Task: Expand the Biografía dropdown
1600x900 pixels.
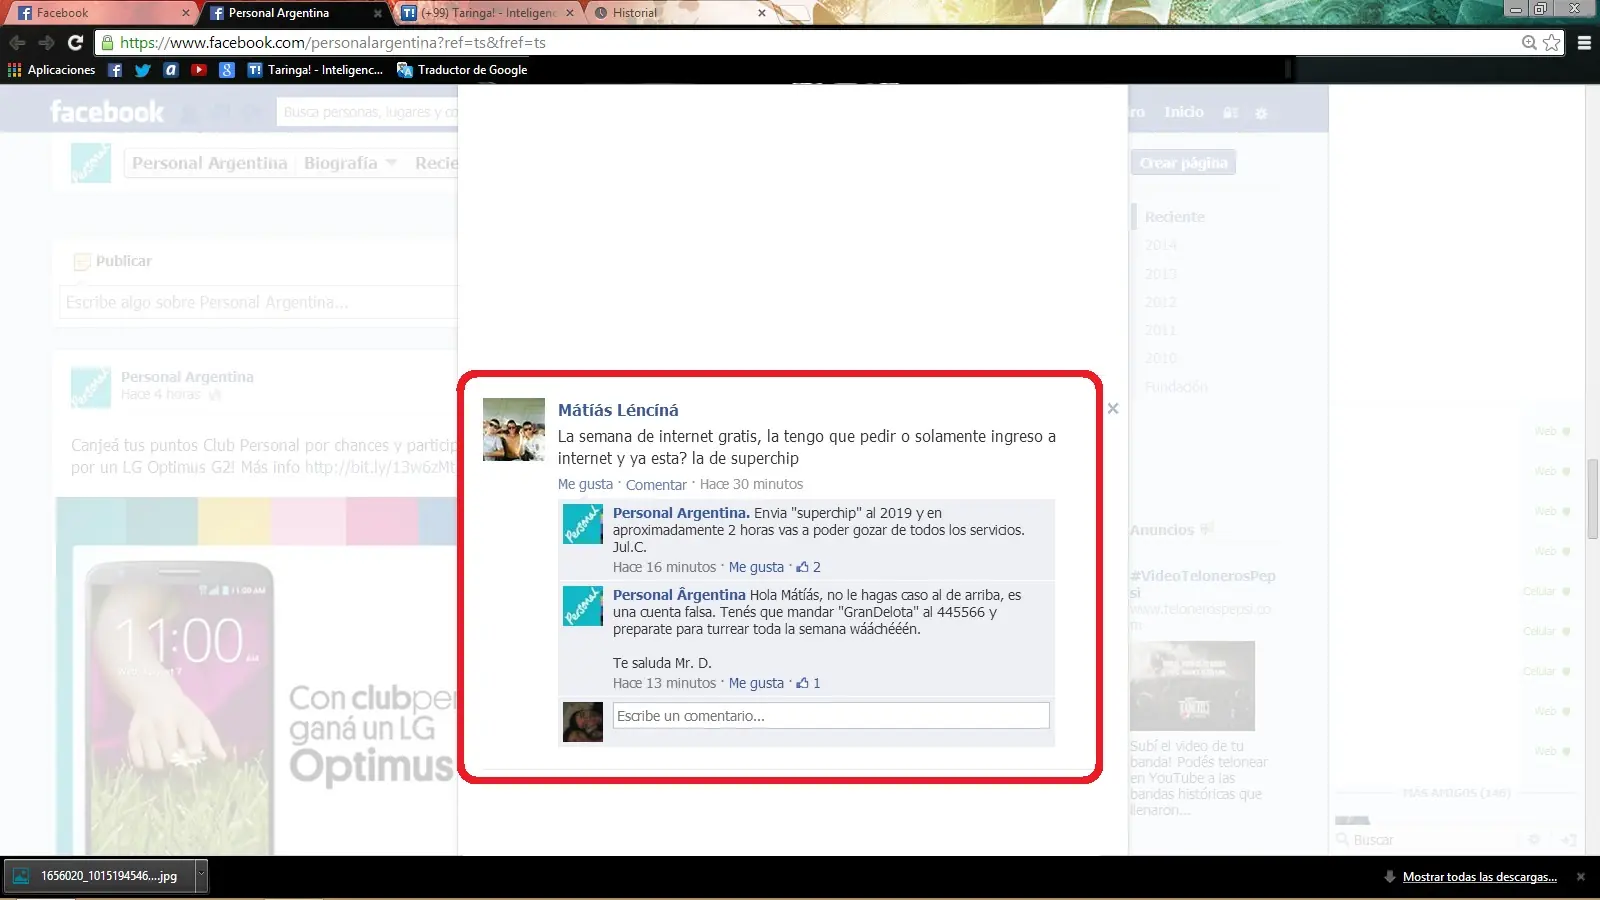Action: pyautogui.click(x=350, y=163)
